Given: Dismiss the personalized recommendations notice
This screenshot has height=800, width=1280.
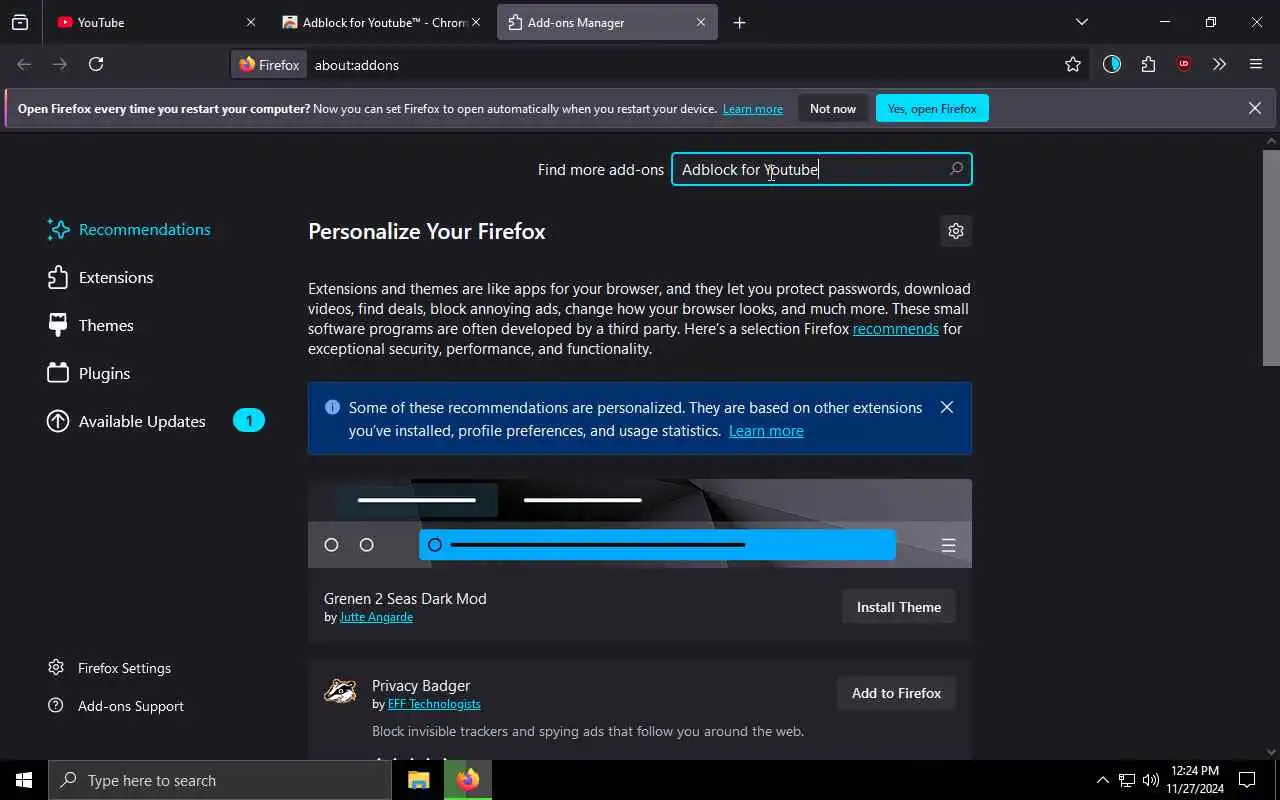Looking at the screenshot, I should (x=947, y=407).
